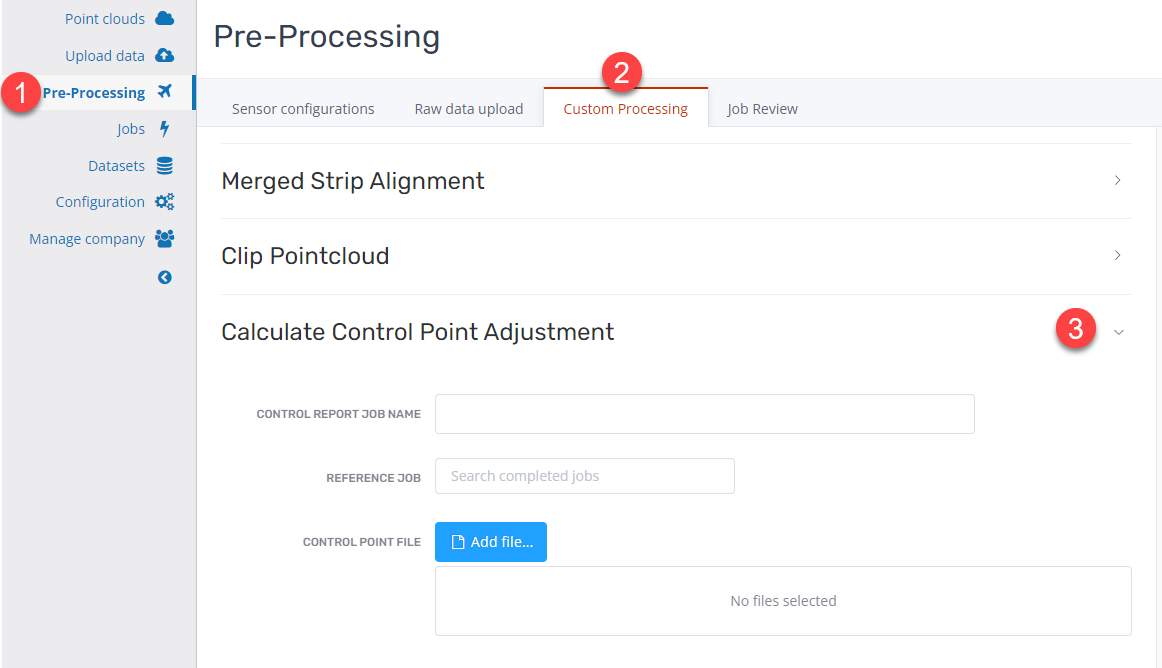Expand the Merged Strip Alignment section
Screen dimensions: 1162x668
point(1117,180)
